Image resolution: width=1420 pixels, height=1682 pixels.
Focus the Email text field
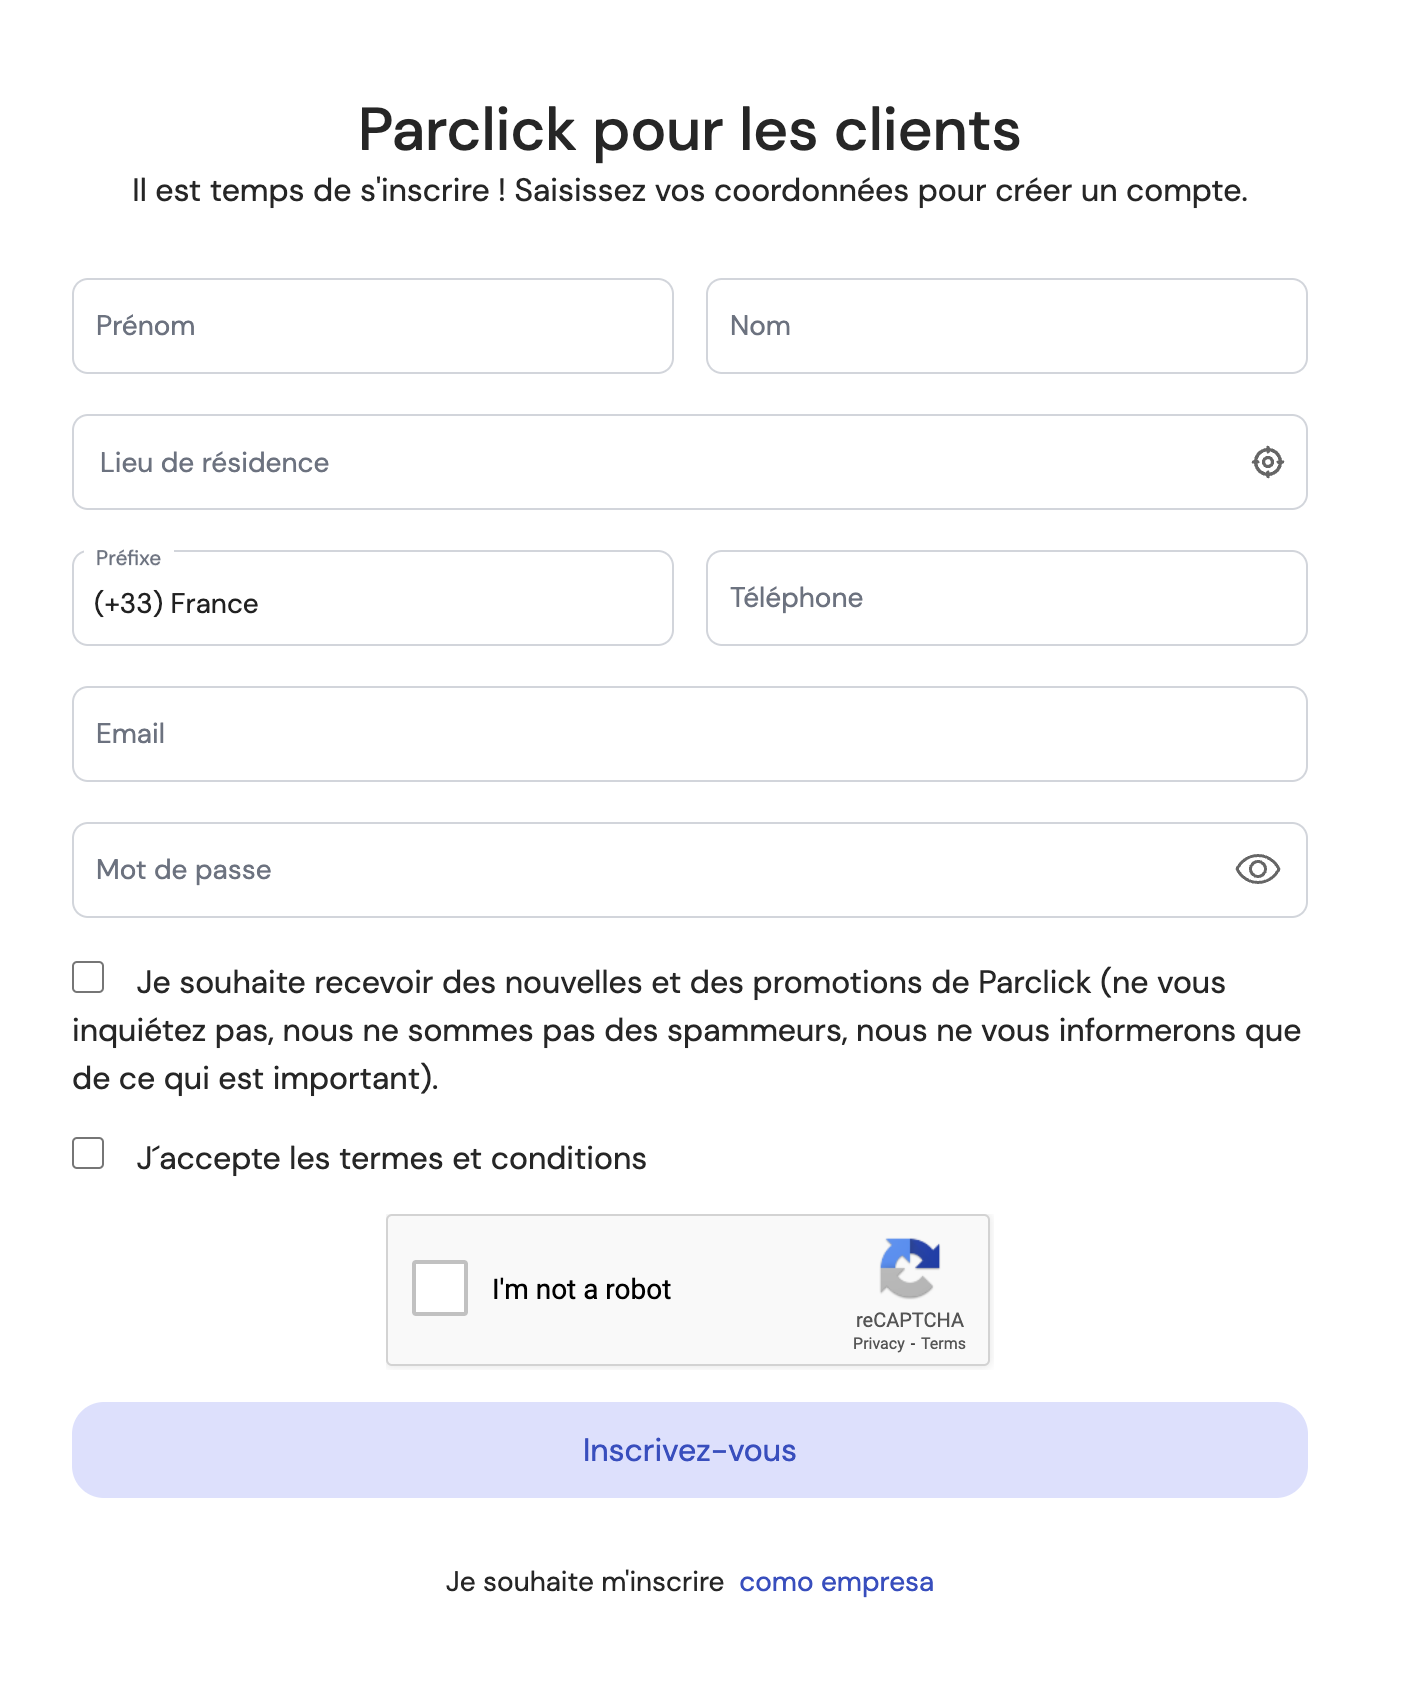pyautogui.click(x=689, y=734)
